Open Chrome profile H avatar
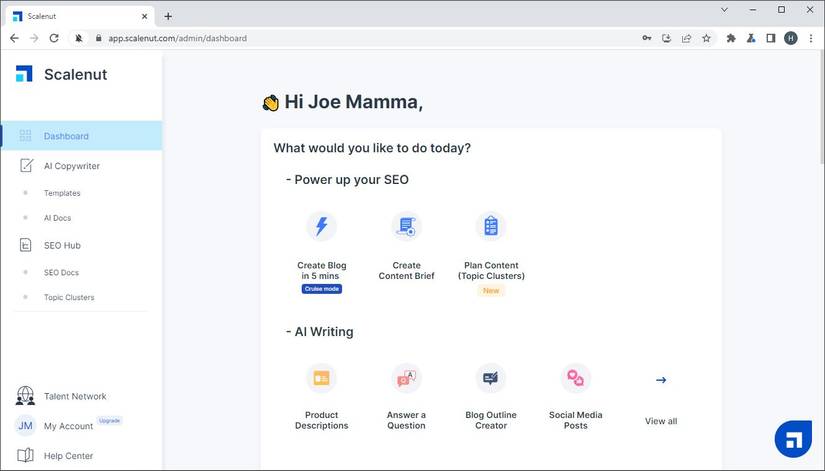Viewport: 825px width, 471px height. point(791,38)
